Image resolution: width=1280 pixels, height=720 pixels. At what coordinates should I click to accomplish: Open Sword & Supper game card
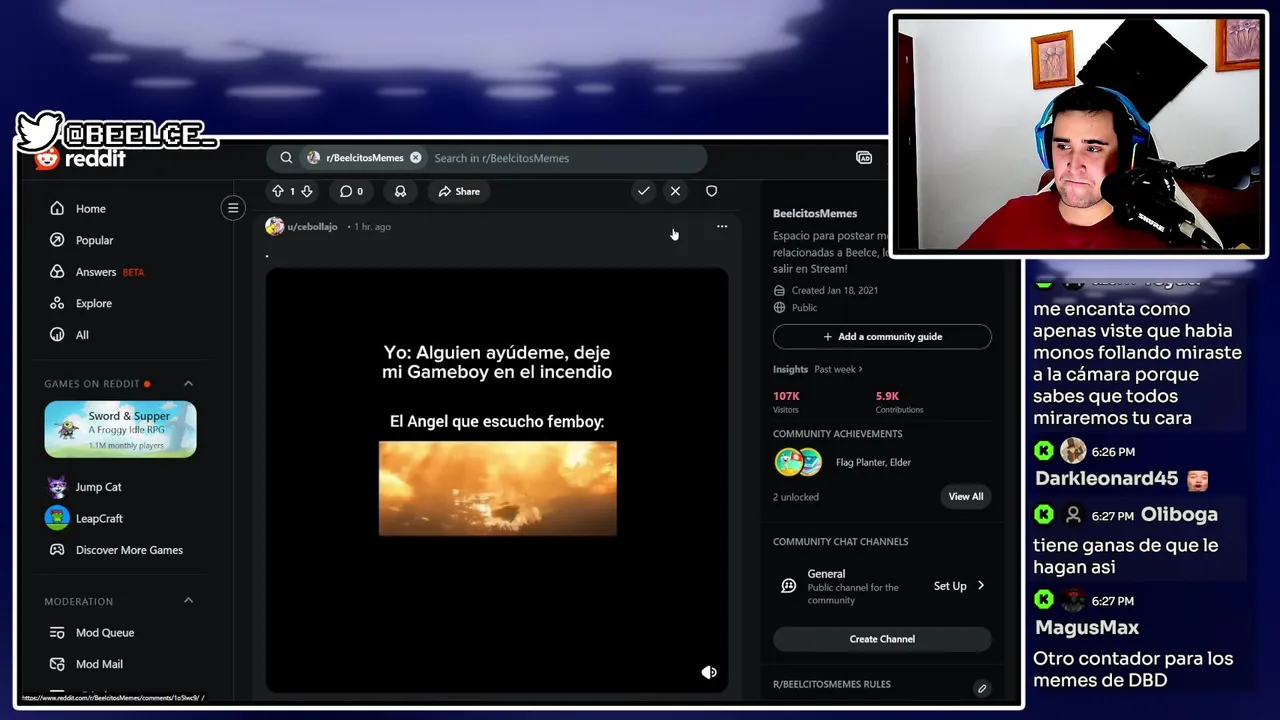pos(120,429)
